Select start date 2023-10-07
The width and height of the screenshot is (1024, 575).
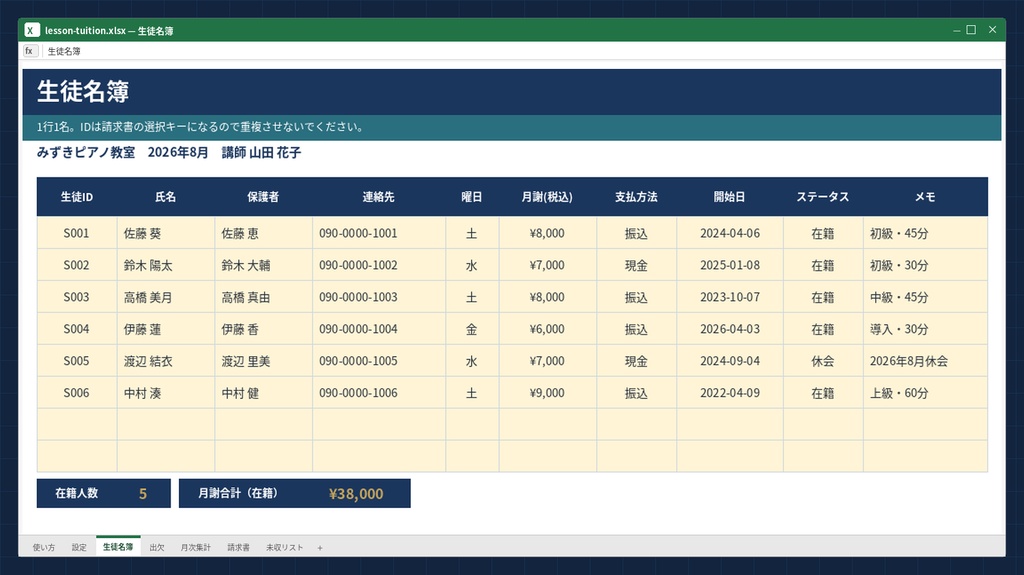pos(729,297)
